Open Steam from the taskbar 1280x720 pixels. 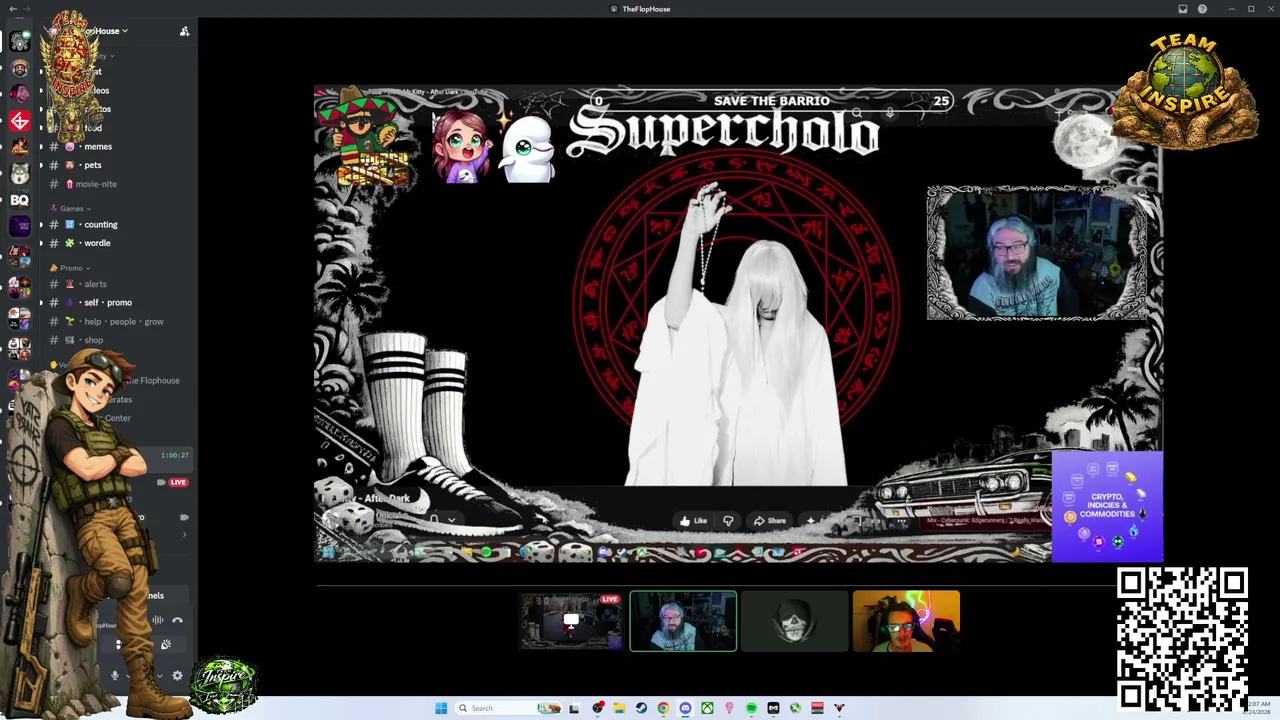click(641, 708)
